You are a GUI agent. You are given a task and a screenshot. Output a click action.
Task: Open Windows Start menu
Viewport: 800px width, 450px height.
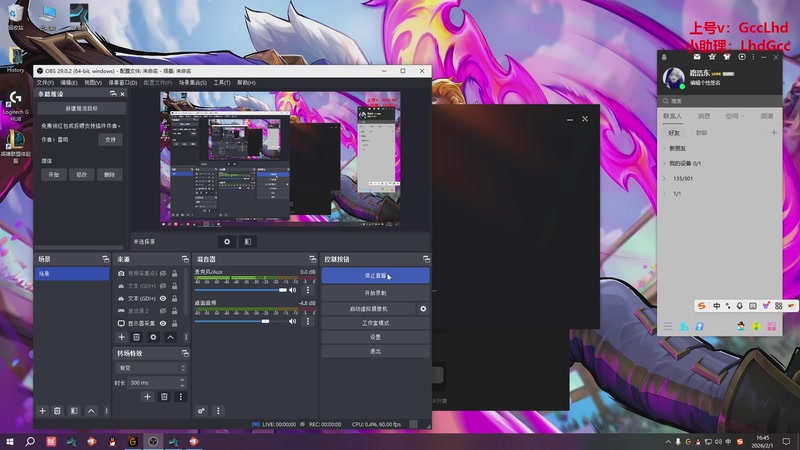(x=10, y=441)
